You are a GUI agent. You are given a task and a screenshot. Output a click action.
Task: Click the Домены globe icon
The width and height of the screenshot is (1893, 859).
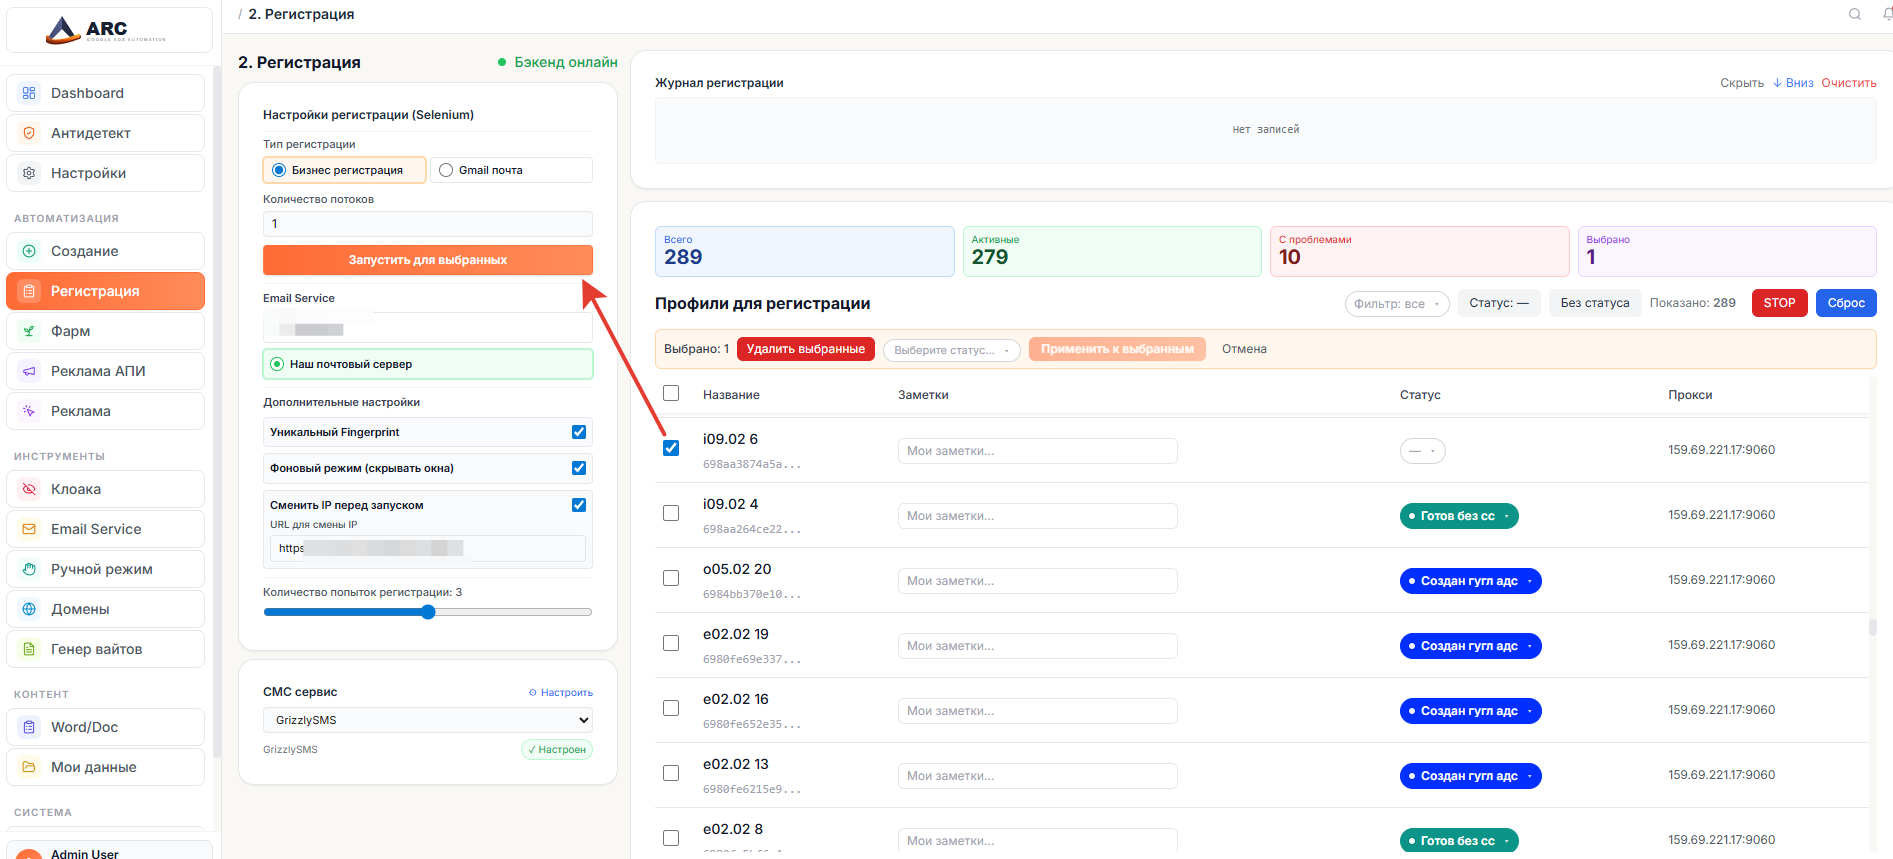(29, 609)
